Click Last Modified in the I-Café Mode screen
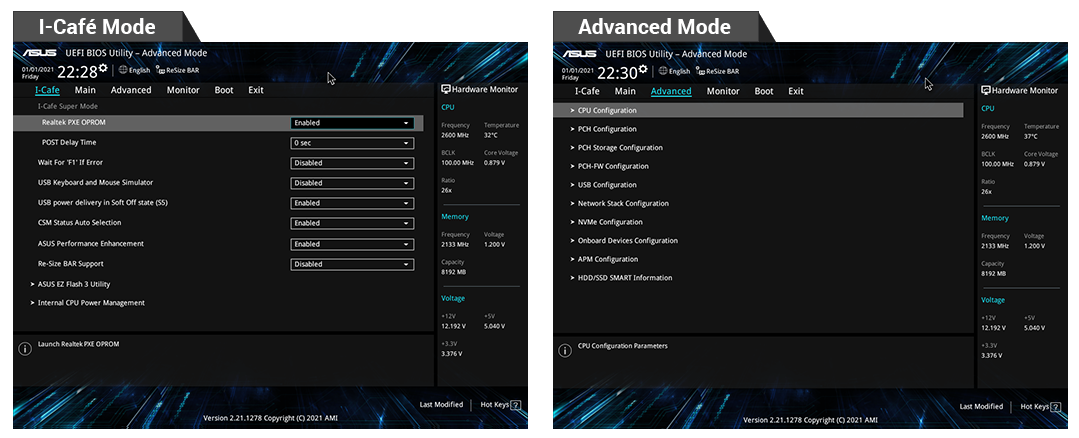 [441, 405]
